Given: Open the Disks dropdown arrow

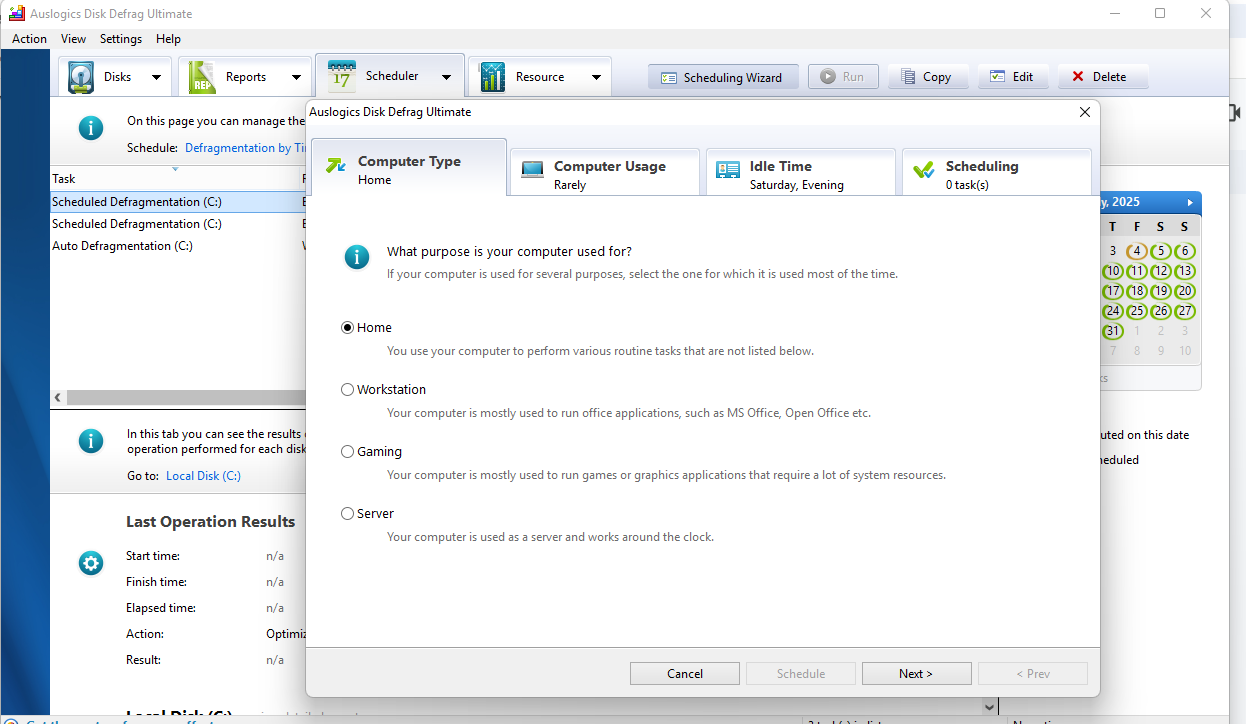Looking at the screenshot, I should (x=156, y=77).
